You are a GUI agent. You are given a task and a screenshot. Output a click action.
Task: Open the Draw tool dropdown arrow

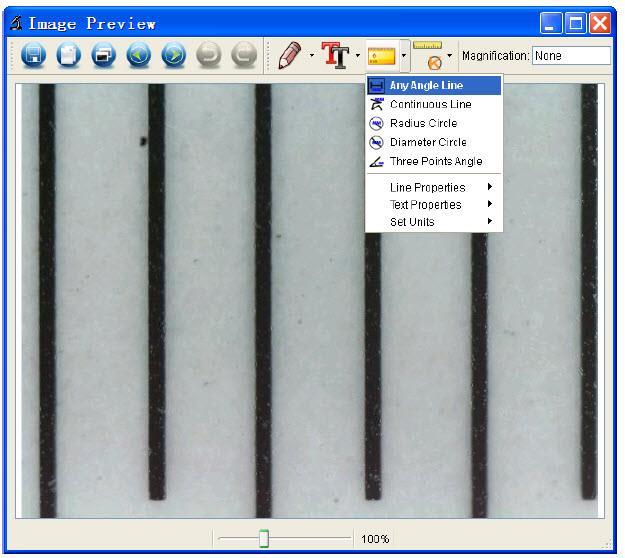click(312, 55)
